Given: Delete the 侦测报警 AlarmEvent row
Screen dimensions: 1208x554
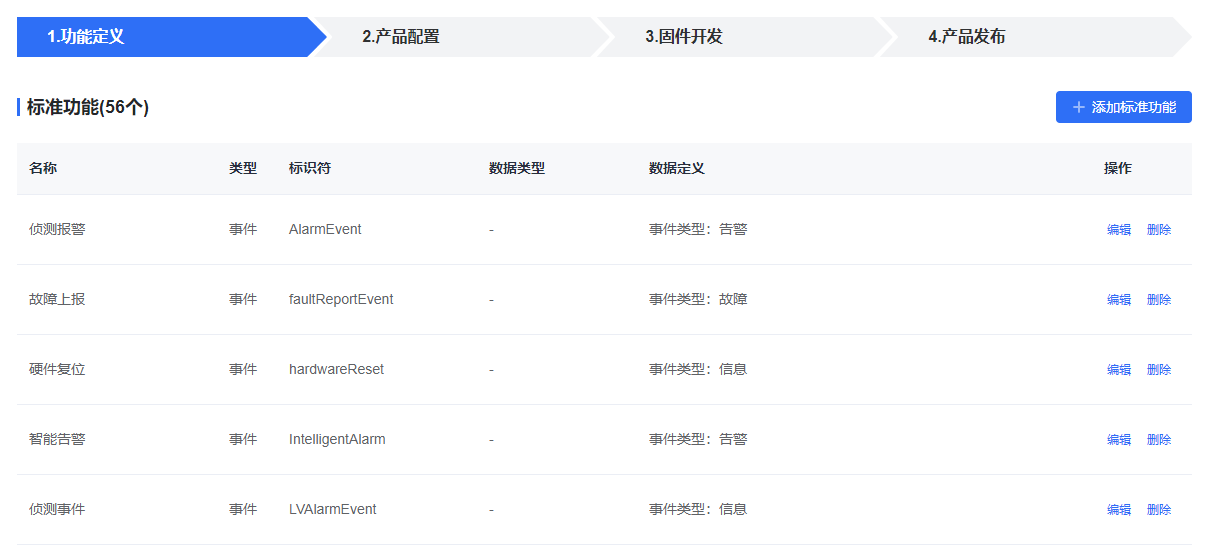Looking at the screenshot, I should pos(1159,229).
